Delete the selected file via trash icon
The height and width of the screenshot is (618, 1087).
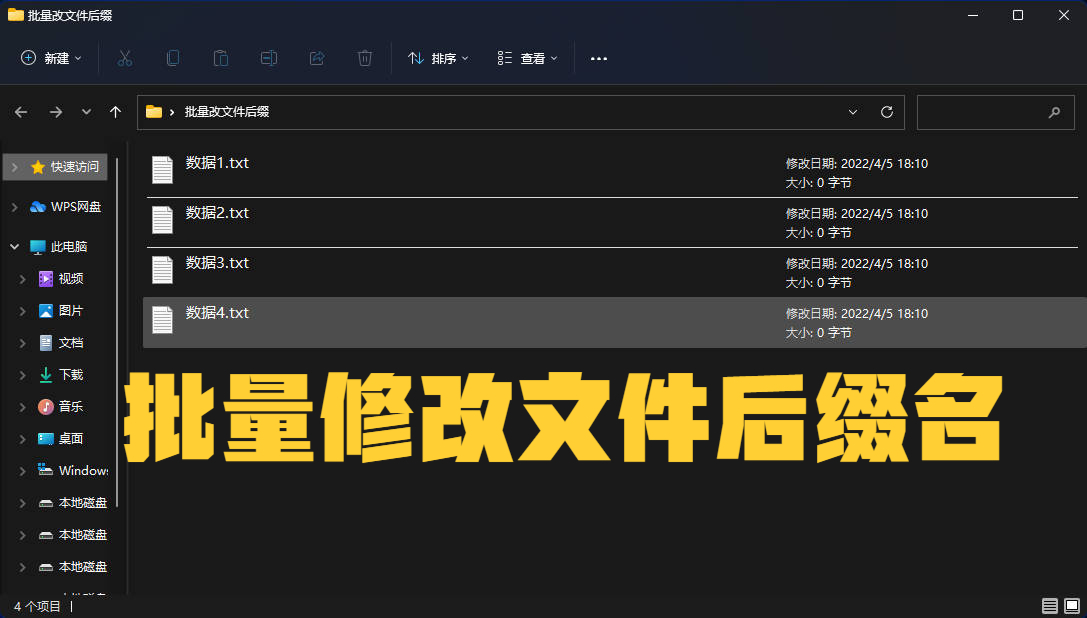tap(364, 58)
